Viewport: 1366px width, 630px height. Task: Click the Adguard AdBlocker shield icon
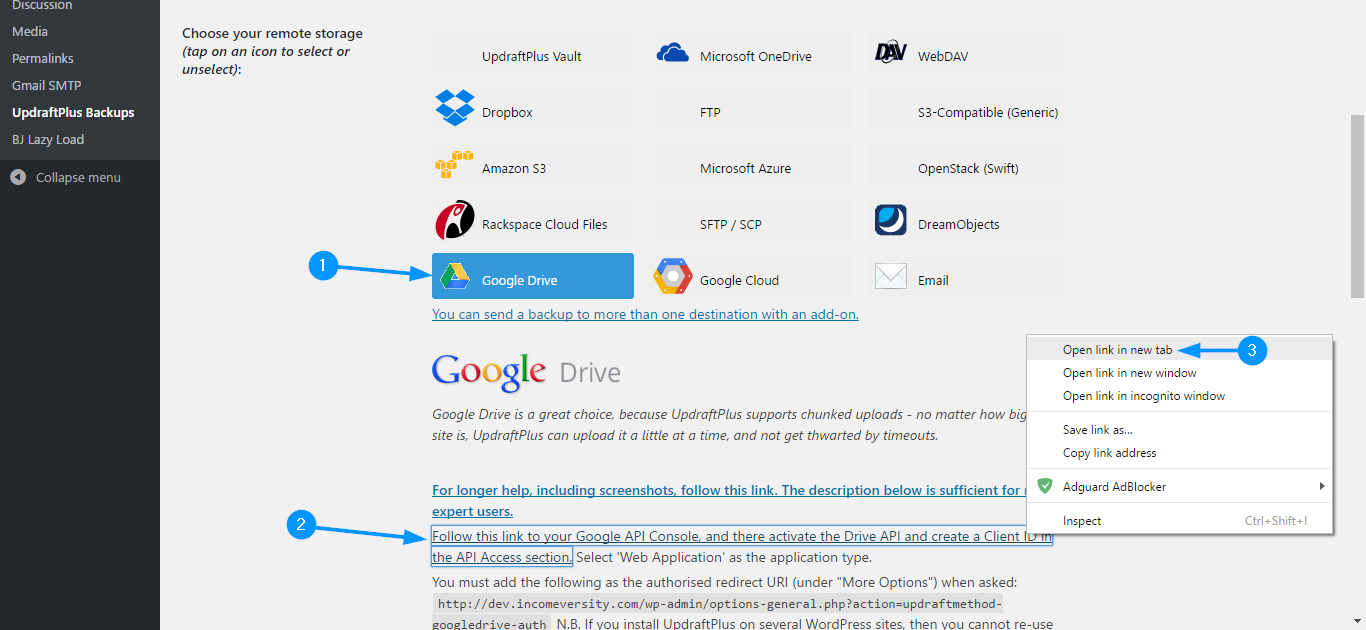click(x=1045, y=487)
